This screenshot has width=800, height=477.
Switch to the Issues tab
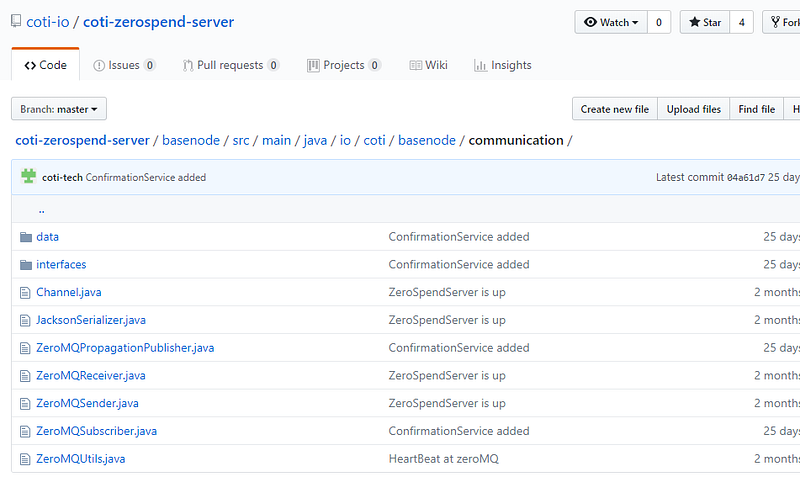pos(124,65)
